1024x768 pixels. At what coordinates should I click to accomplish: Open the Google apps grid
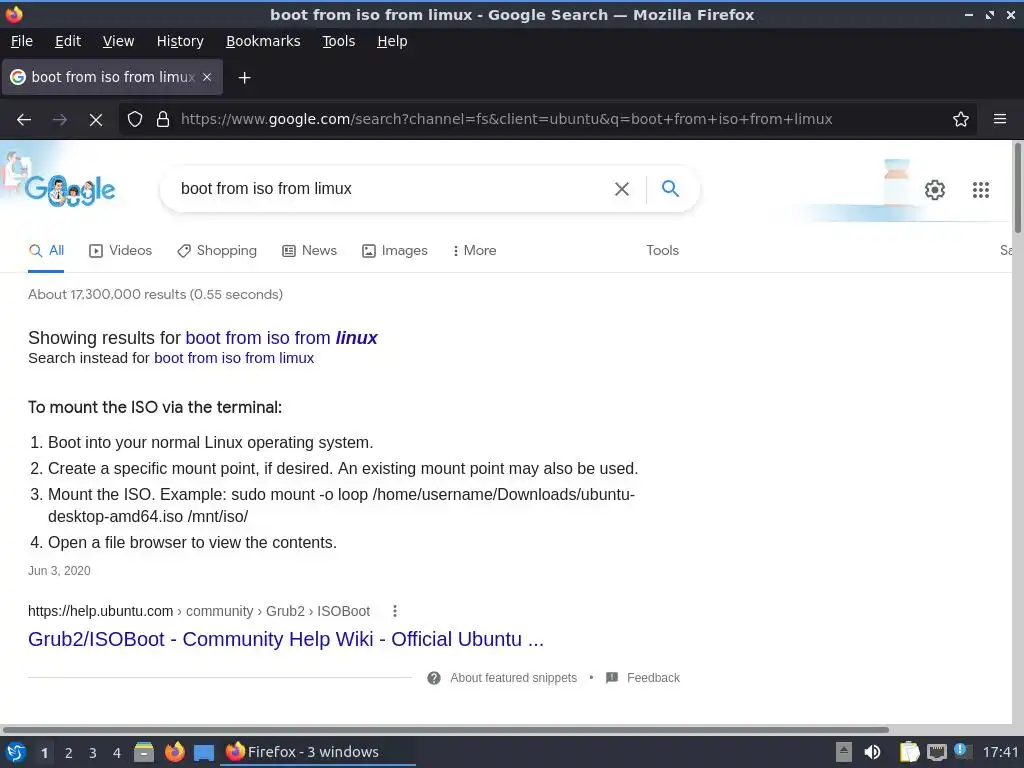(x=980, y=190)
